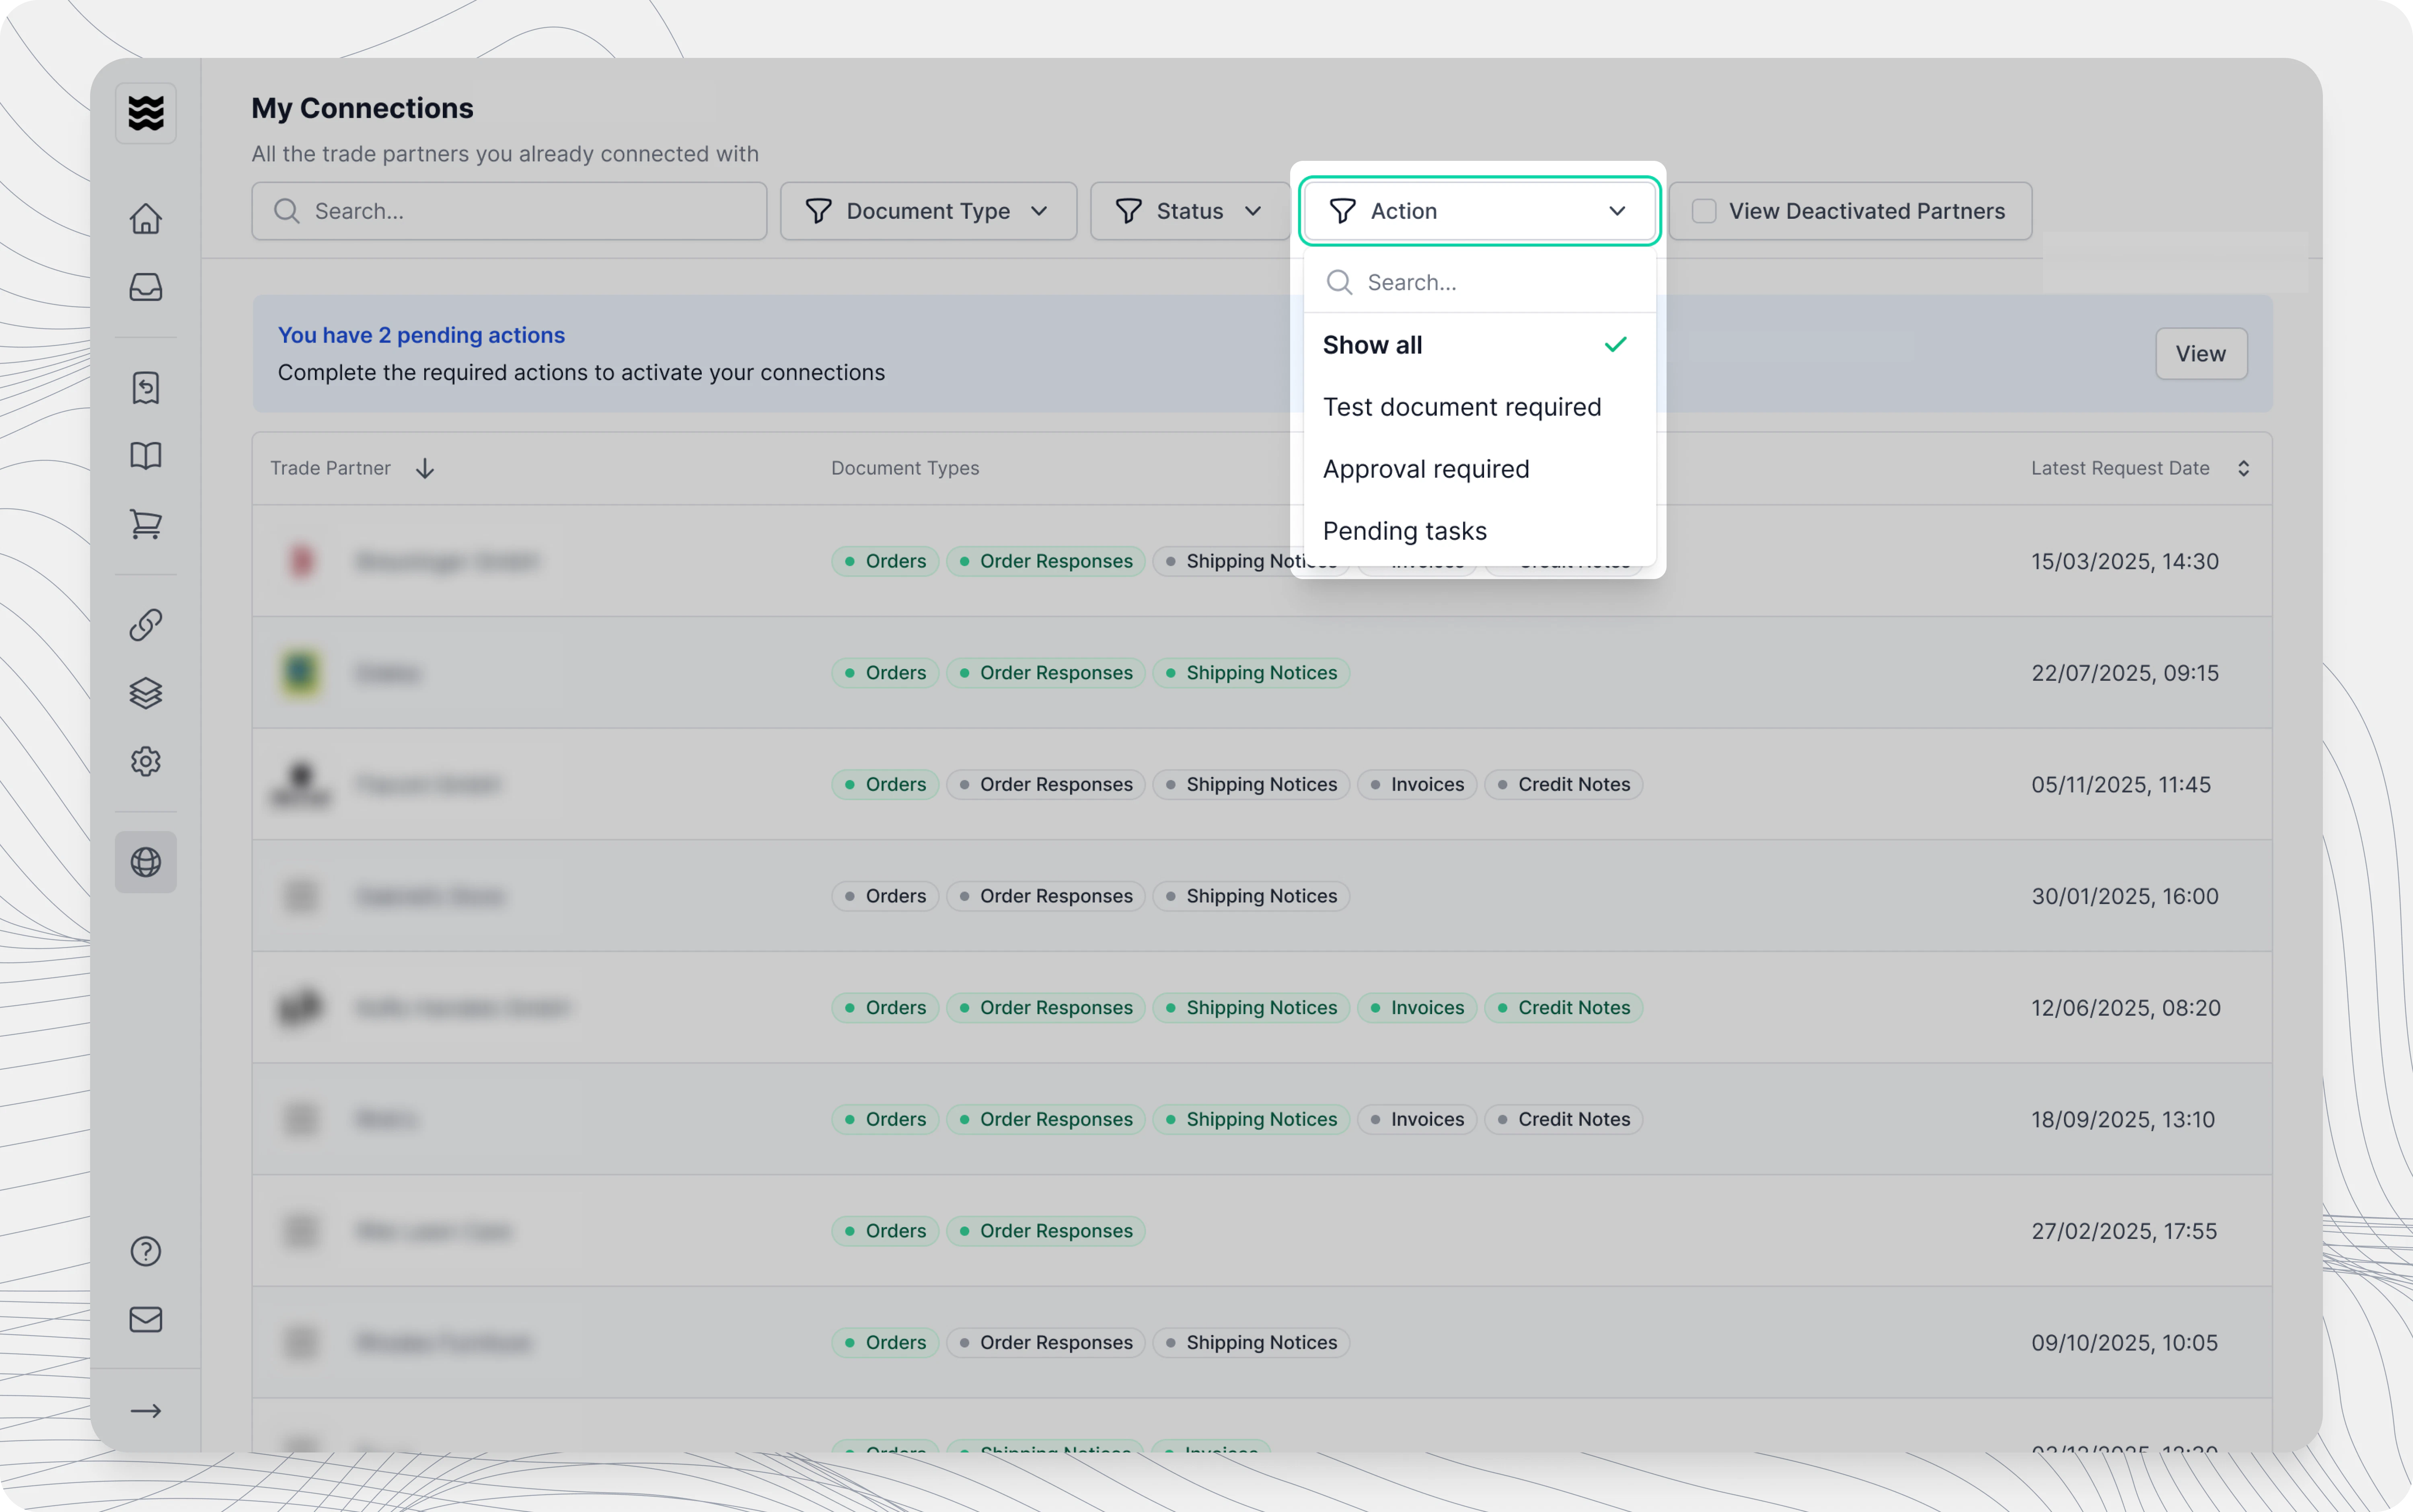This screenshot has height=1512, width=2413.
Task: Open settings via the gear icon
Action: pyautogui.click(x=146, y=761)
